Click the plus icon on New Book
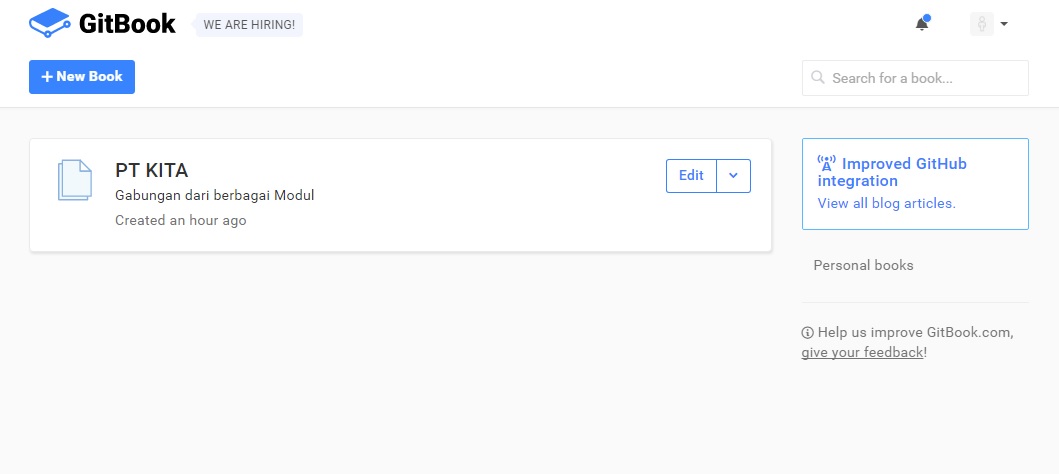1059x474 pixels. click(47, 77)
